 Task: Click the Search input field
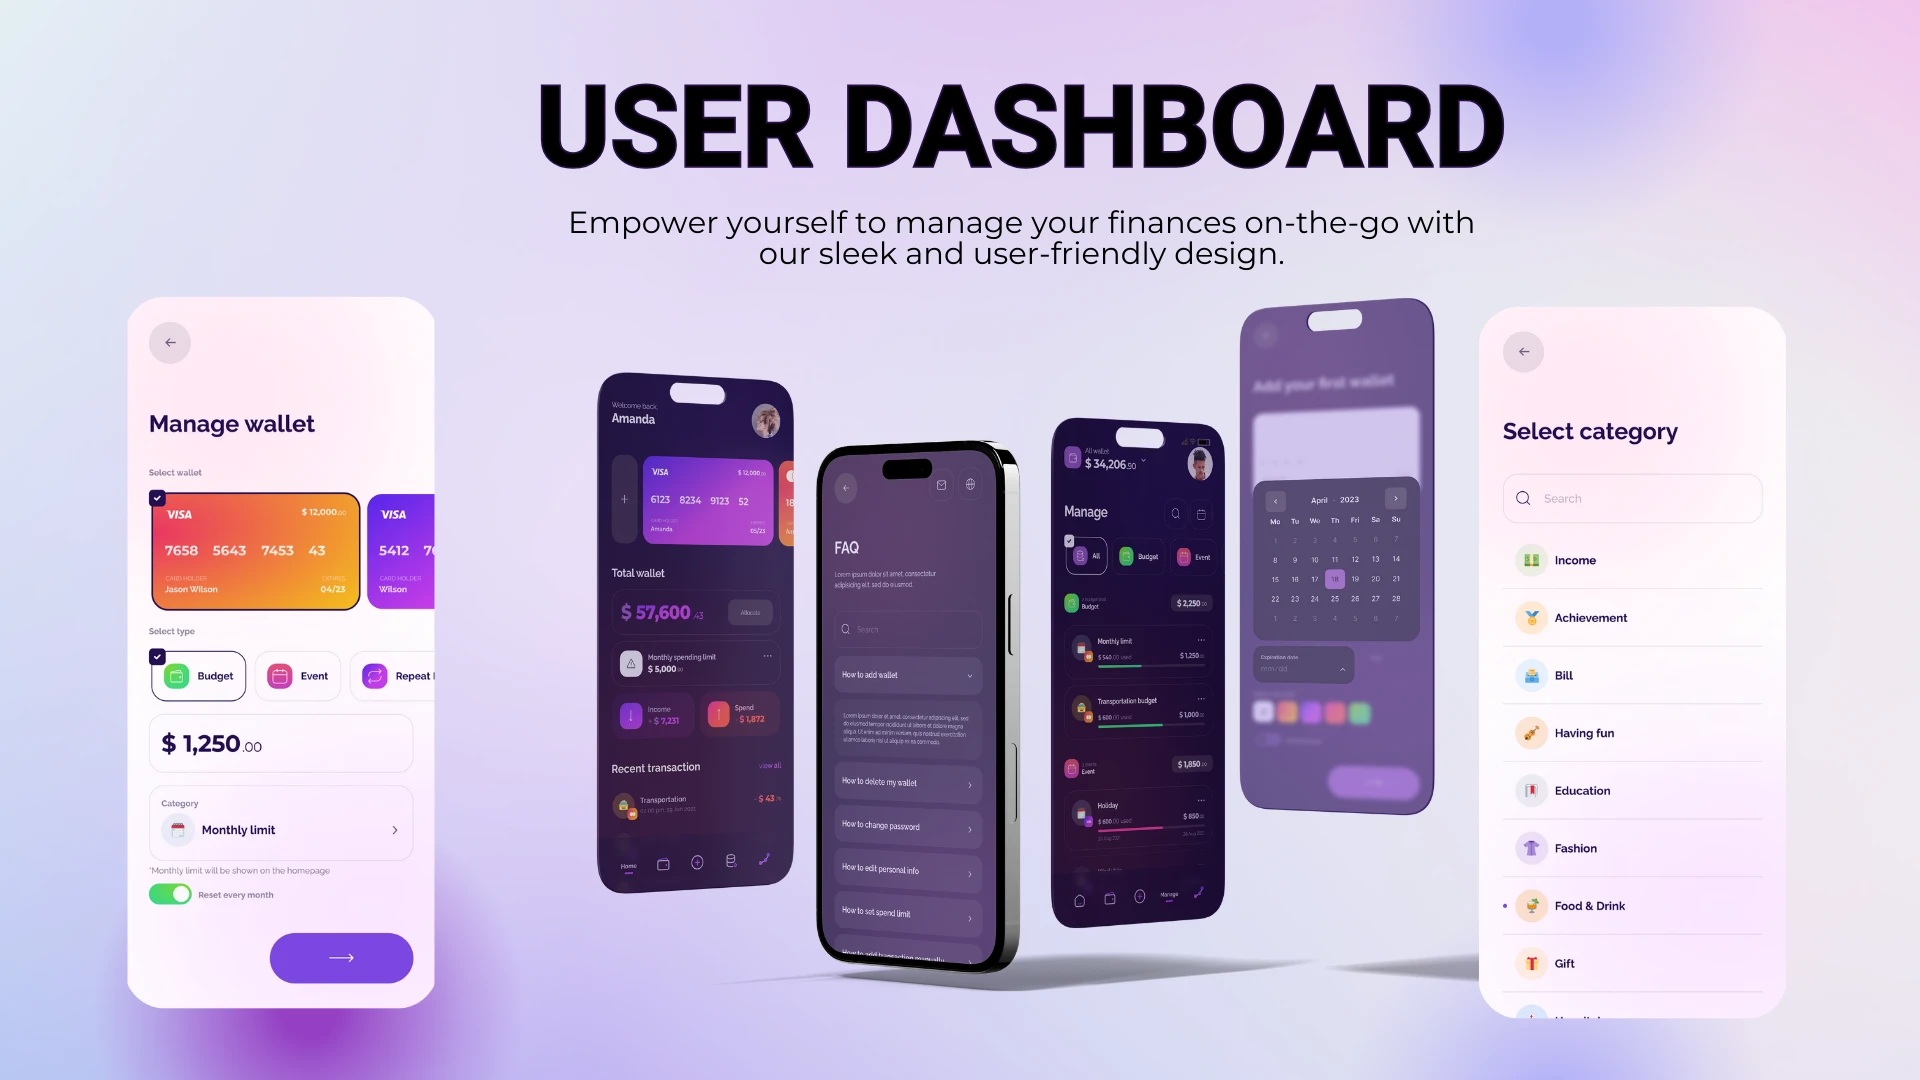tap(1633, 498)
